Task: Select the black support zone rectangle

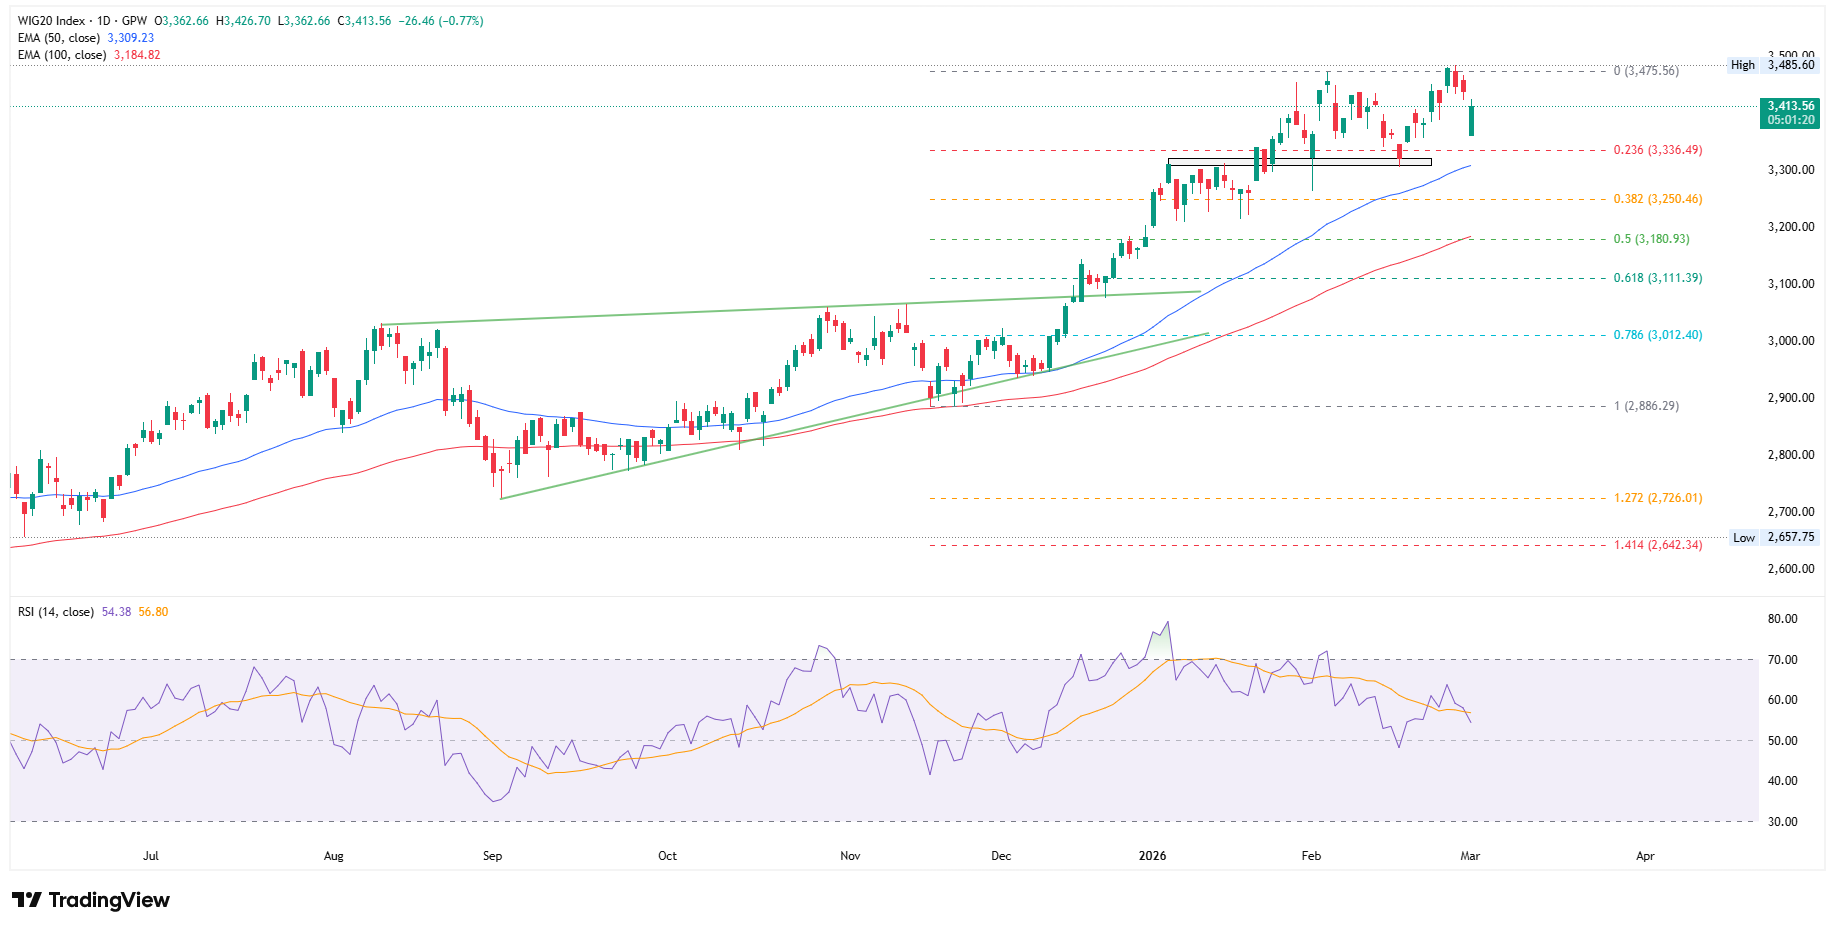Action: (x=1299, y=162)
